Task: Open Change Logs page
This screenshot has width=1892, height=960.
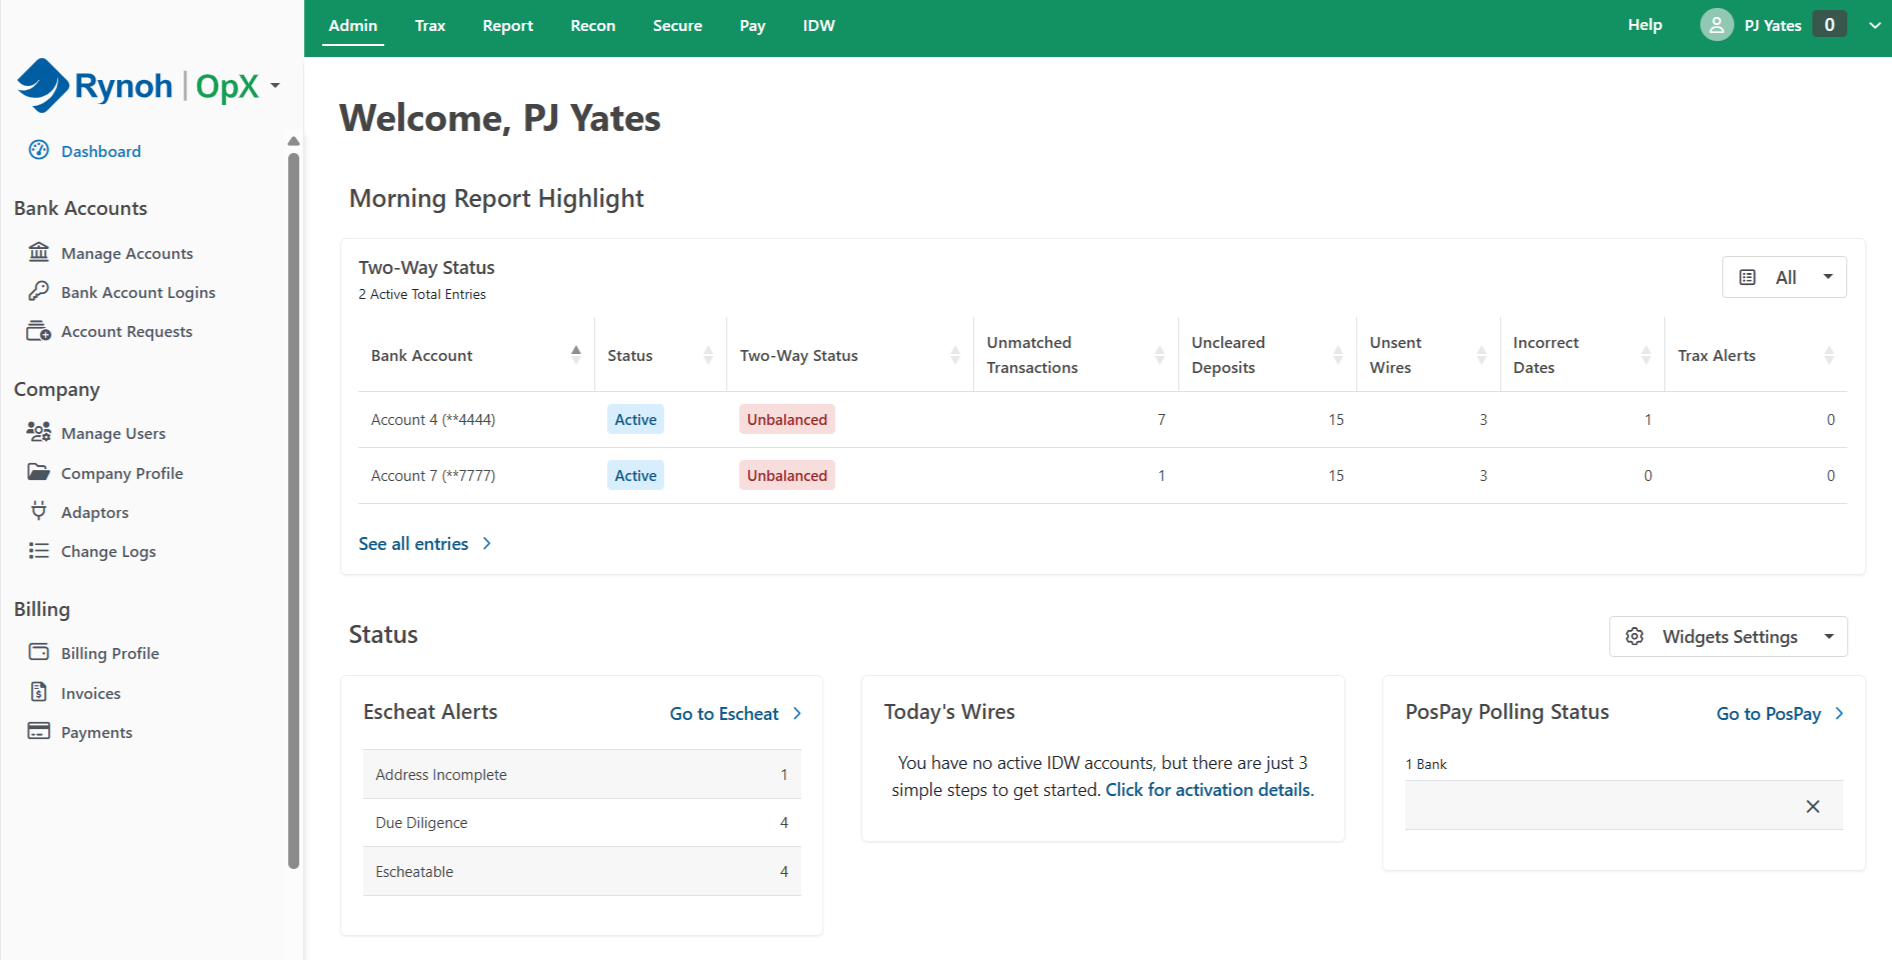Action: click(108, 551)
